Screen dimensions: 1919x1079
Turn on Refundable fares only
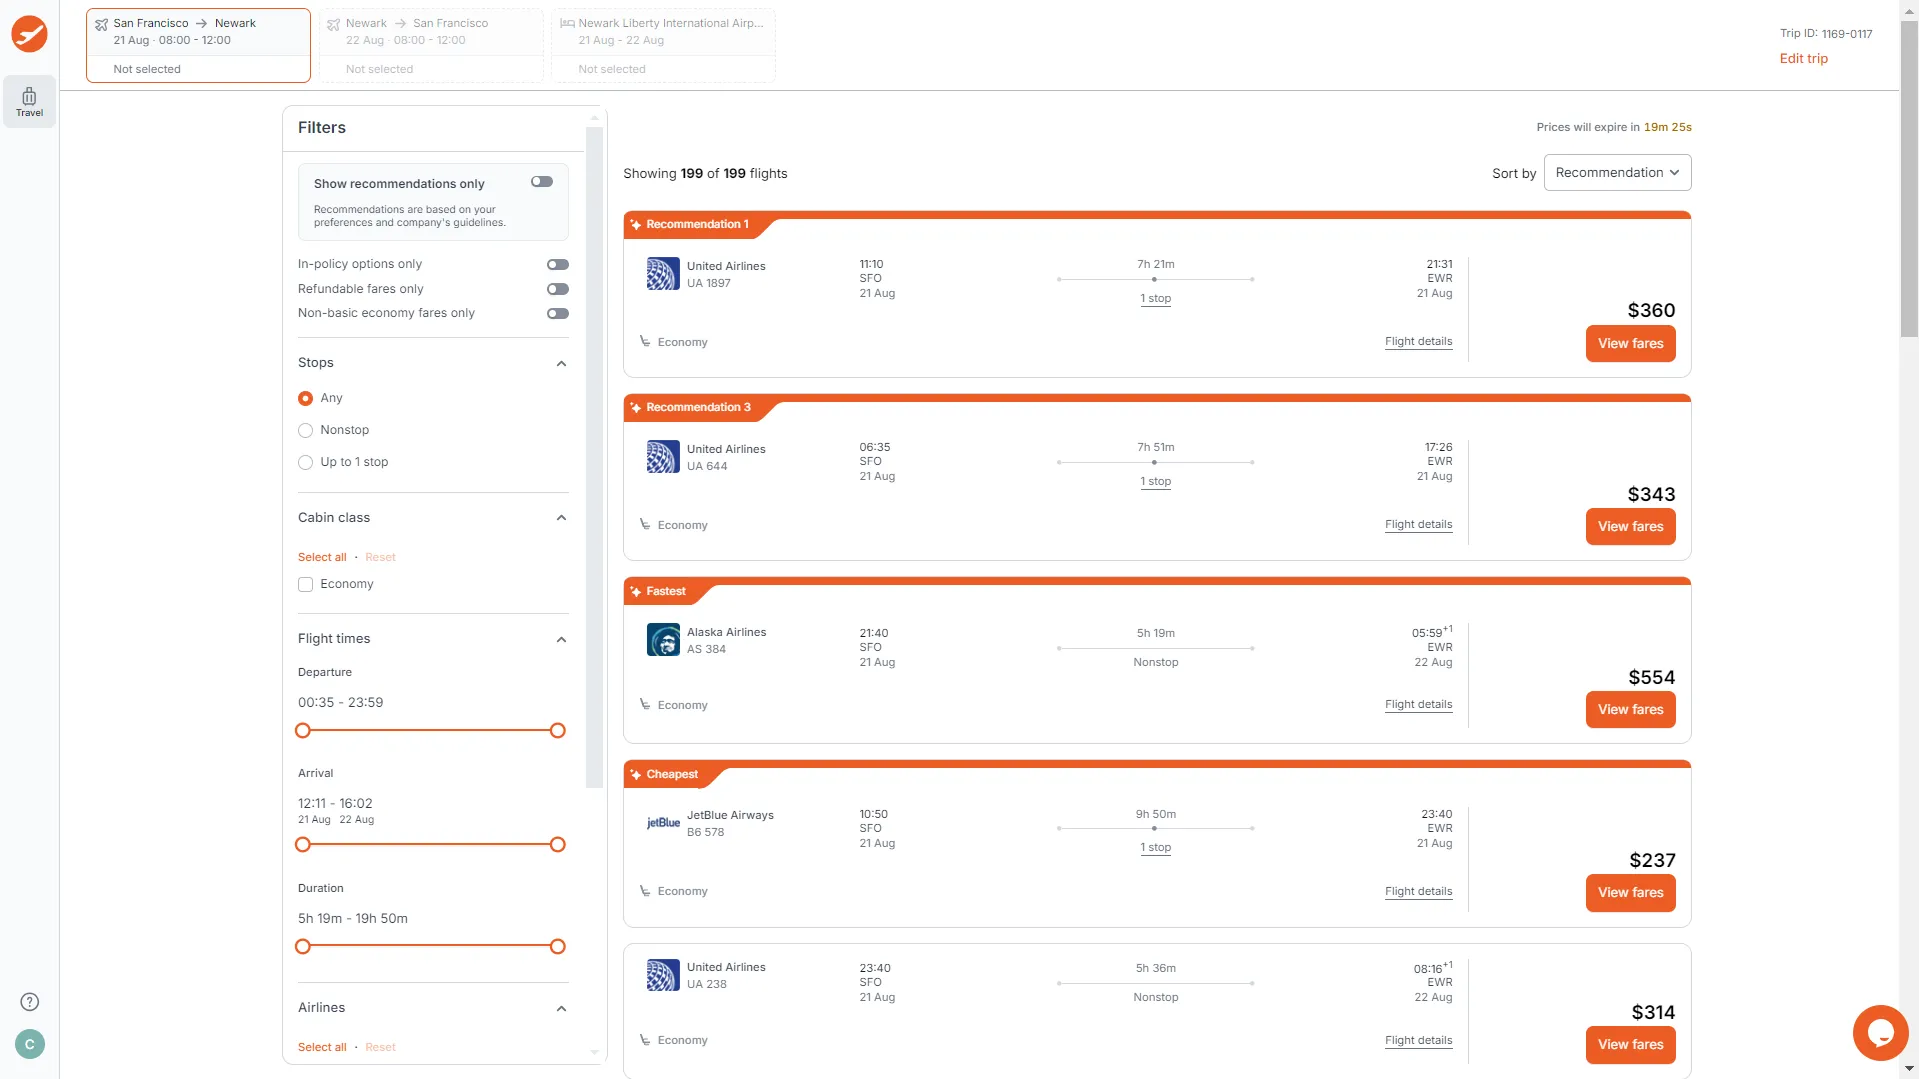pos(558,289)
